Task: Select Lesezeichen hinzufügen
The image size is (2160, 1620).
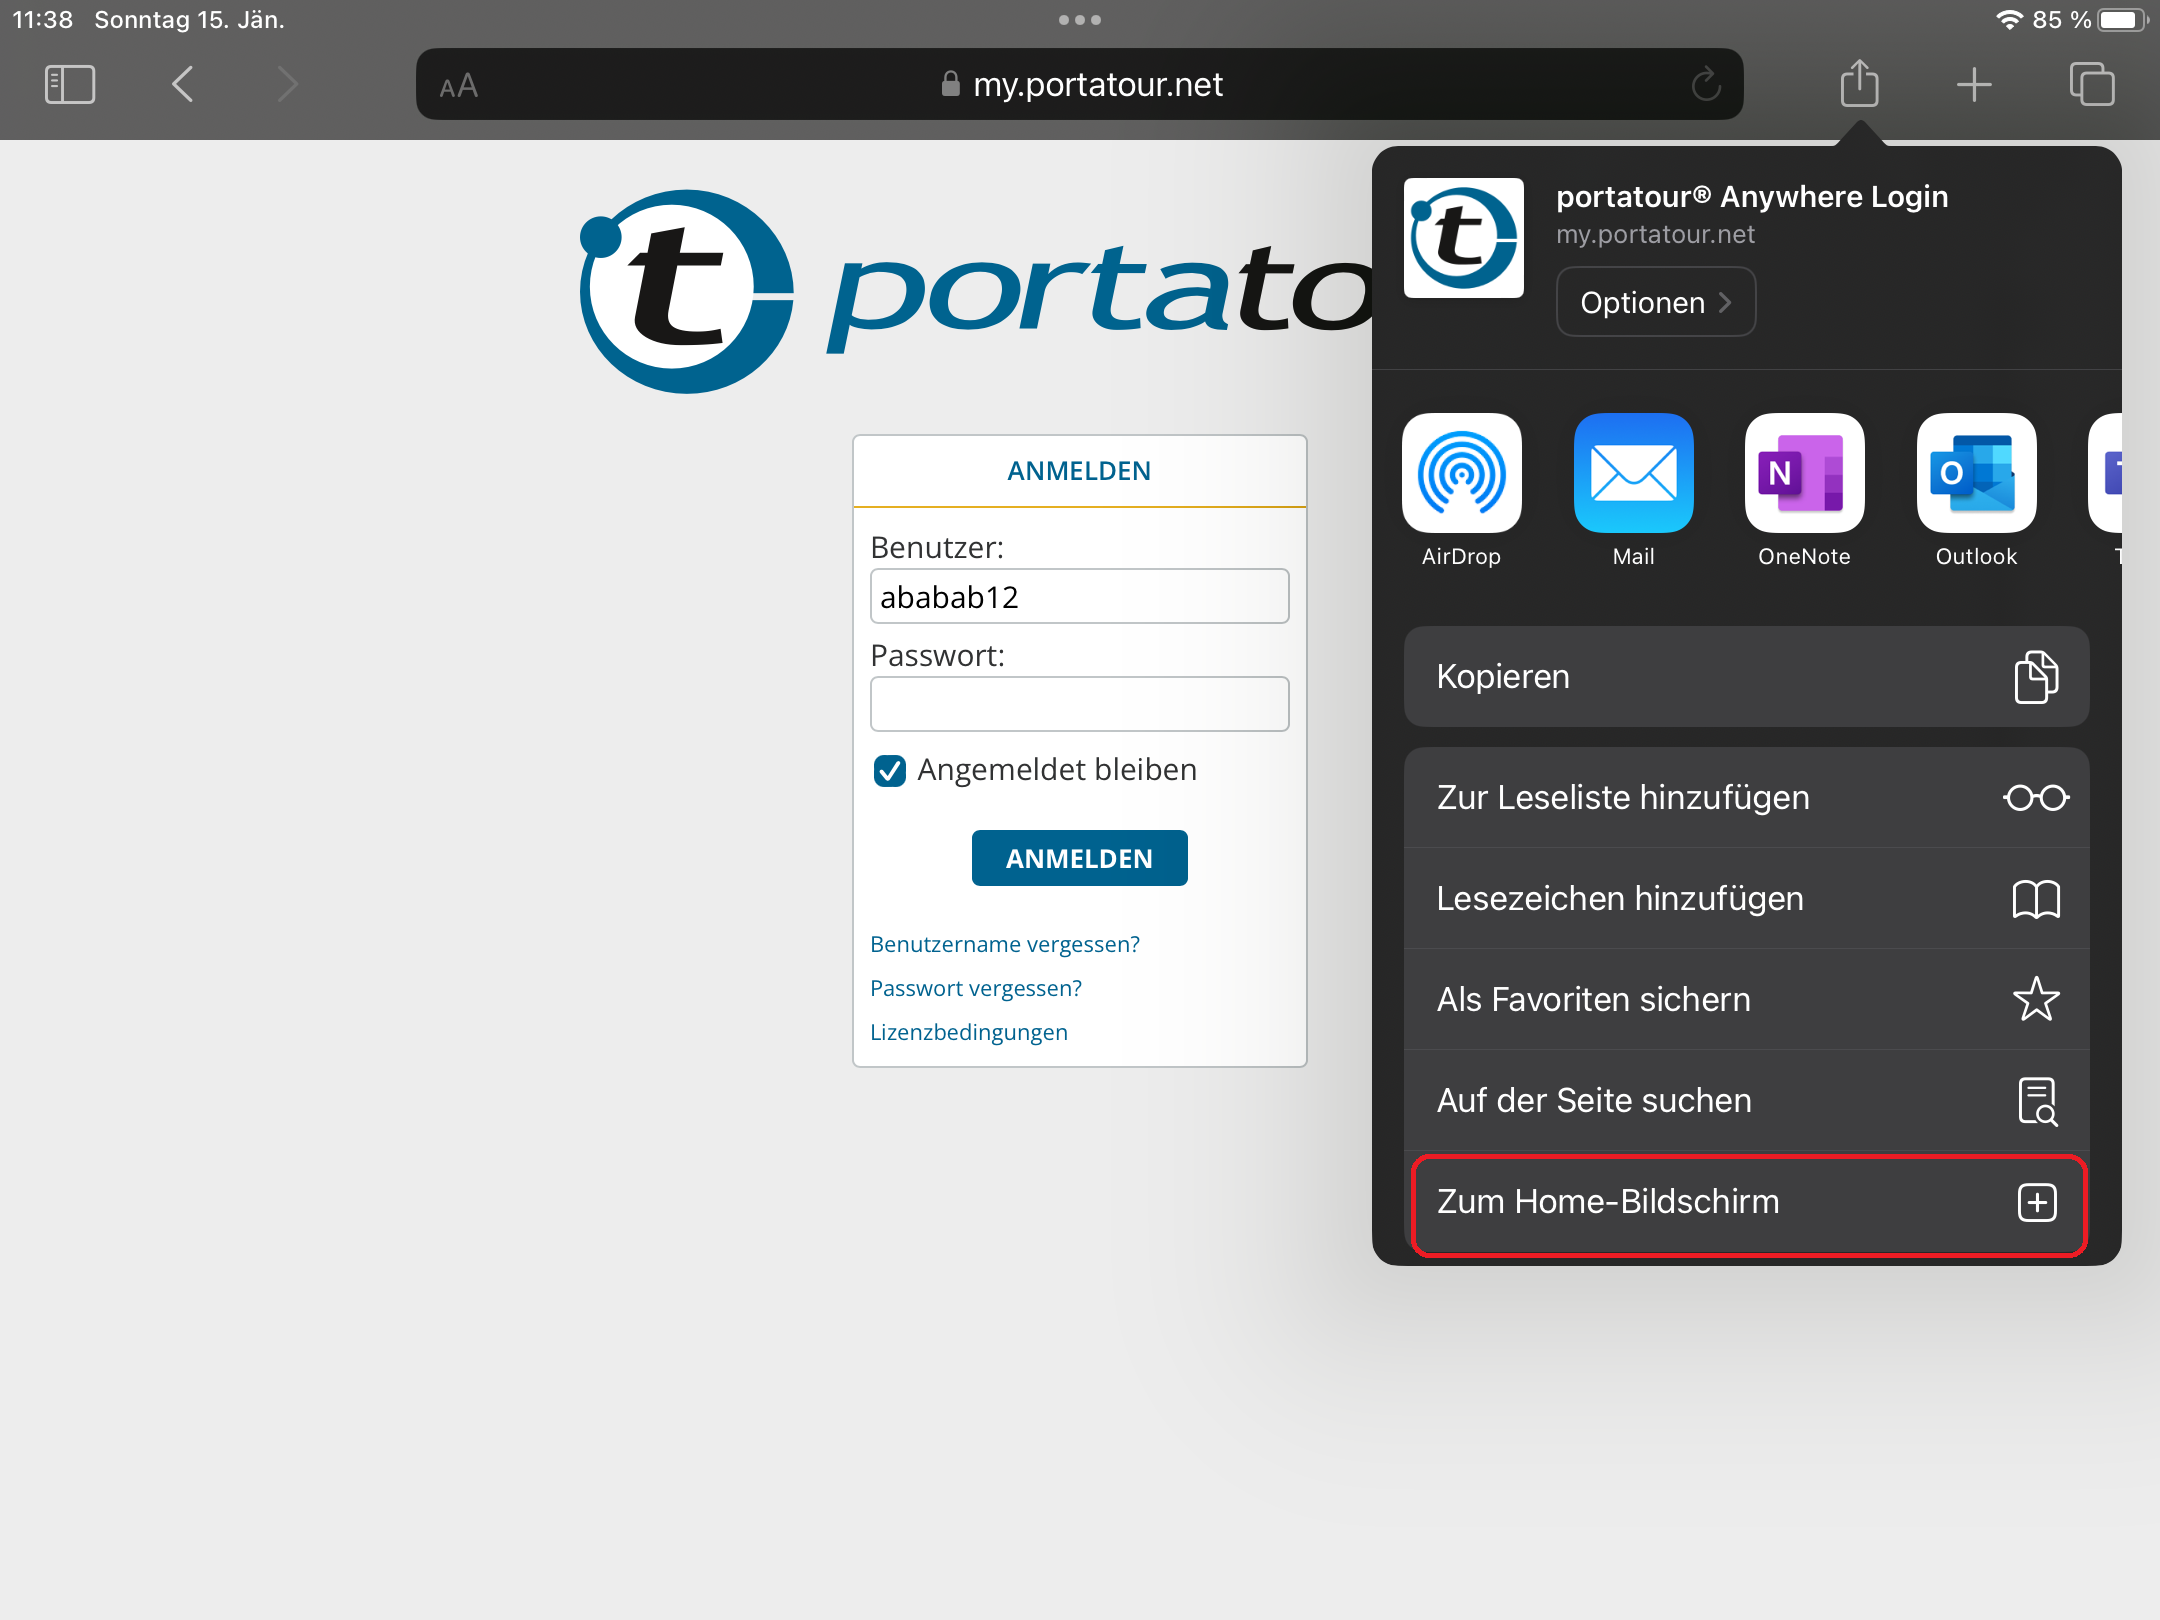Action: (x=1746, y=899)
